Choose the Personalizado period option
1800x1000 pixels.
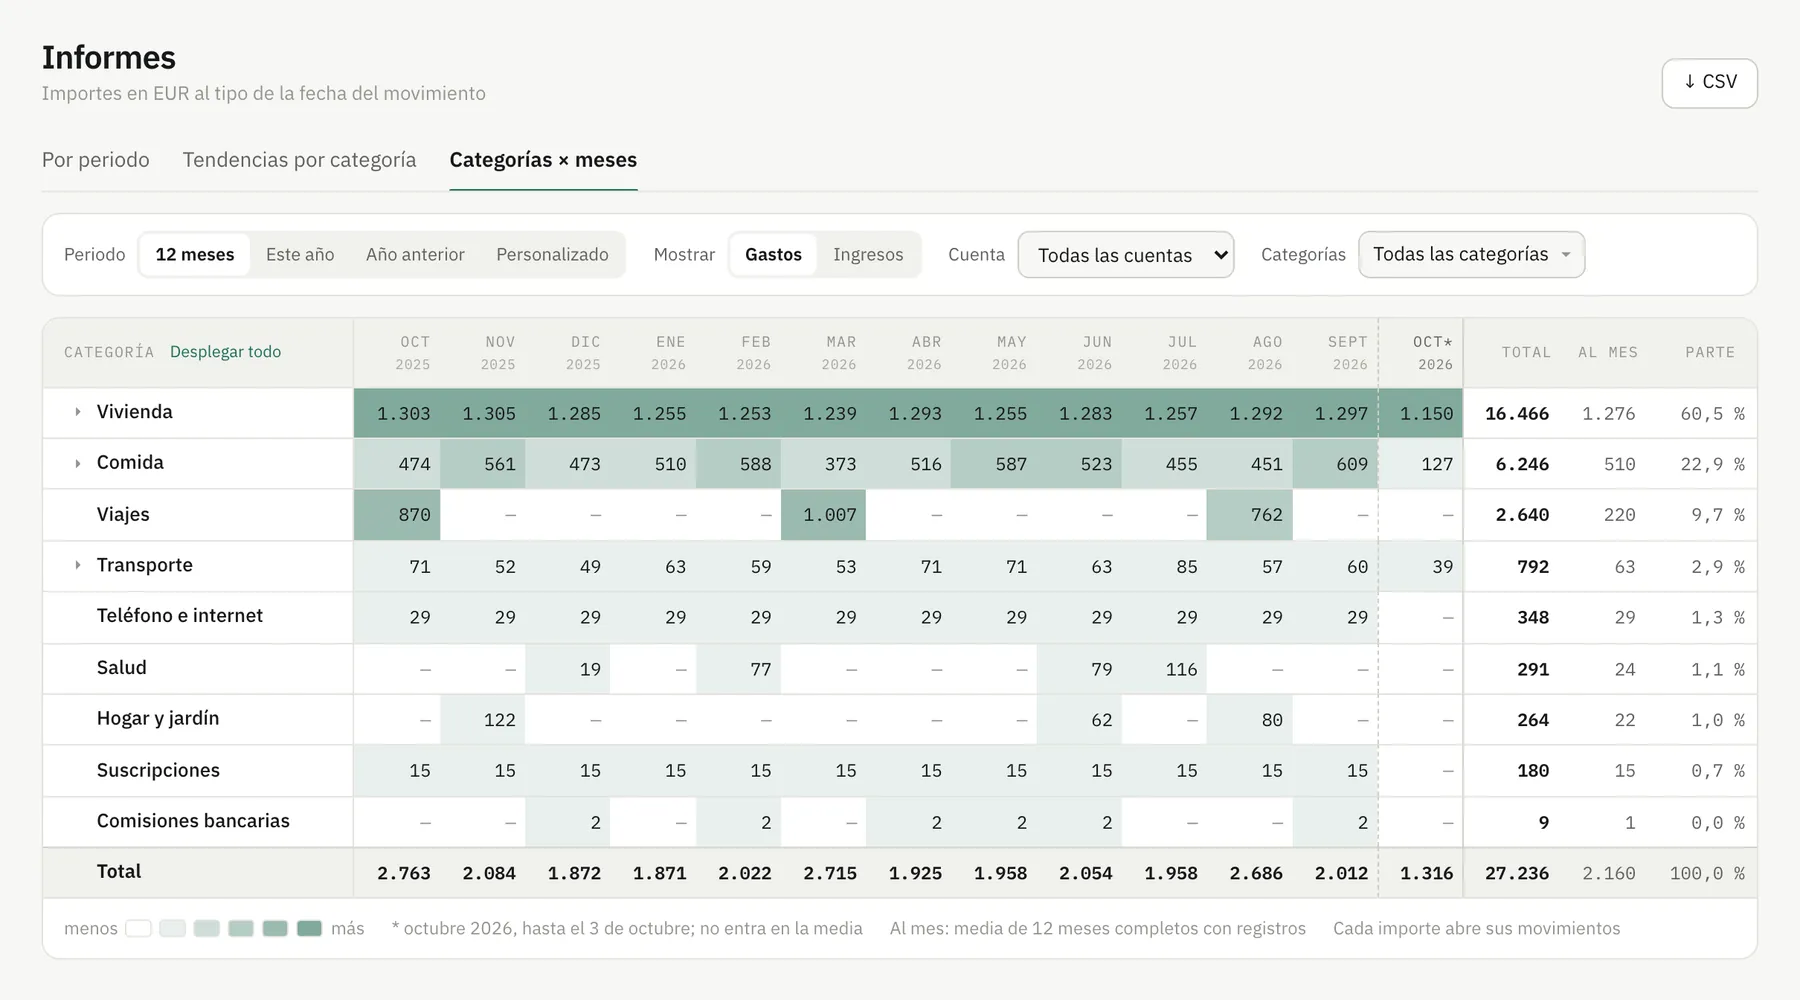[552, 255]
